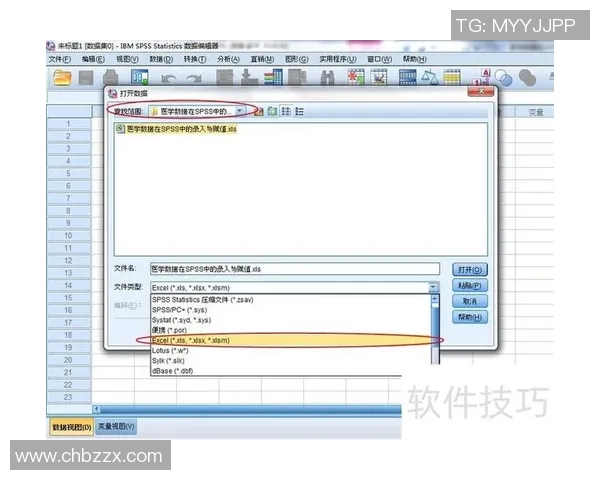Choose 便携 (*.por) option
Viewport: 600px width, 480px height.
click(x=291, y=330)
